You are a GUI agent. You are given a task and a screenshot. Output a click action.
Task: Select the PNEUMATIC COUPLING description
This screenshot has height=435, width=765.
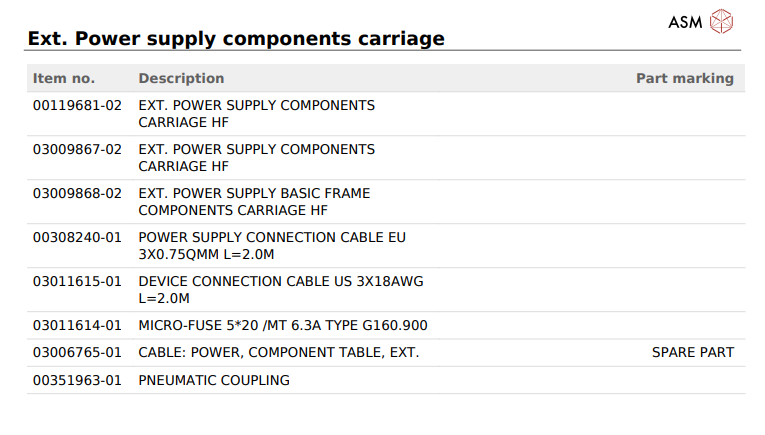point(214,380)
